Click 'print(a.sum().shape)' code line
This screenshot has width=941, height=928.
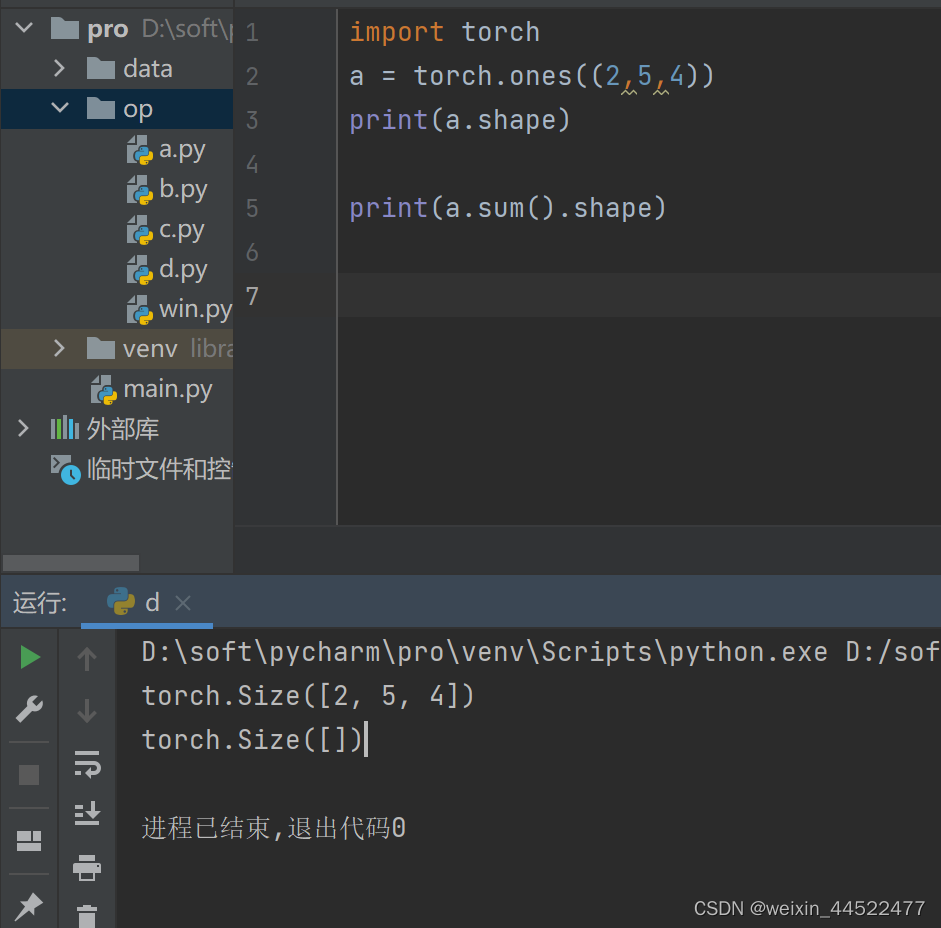[508, 208]
